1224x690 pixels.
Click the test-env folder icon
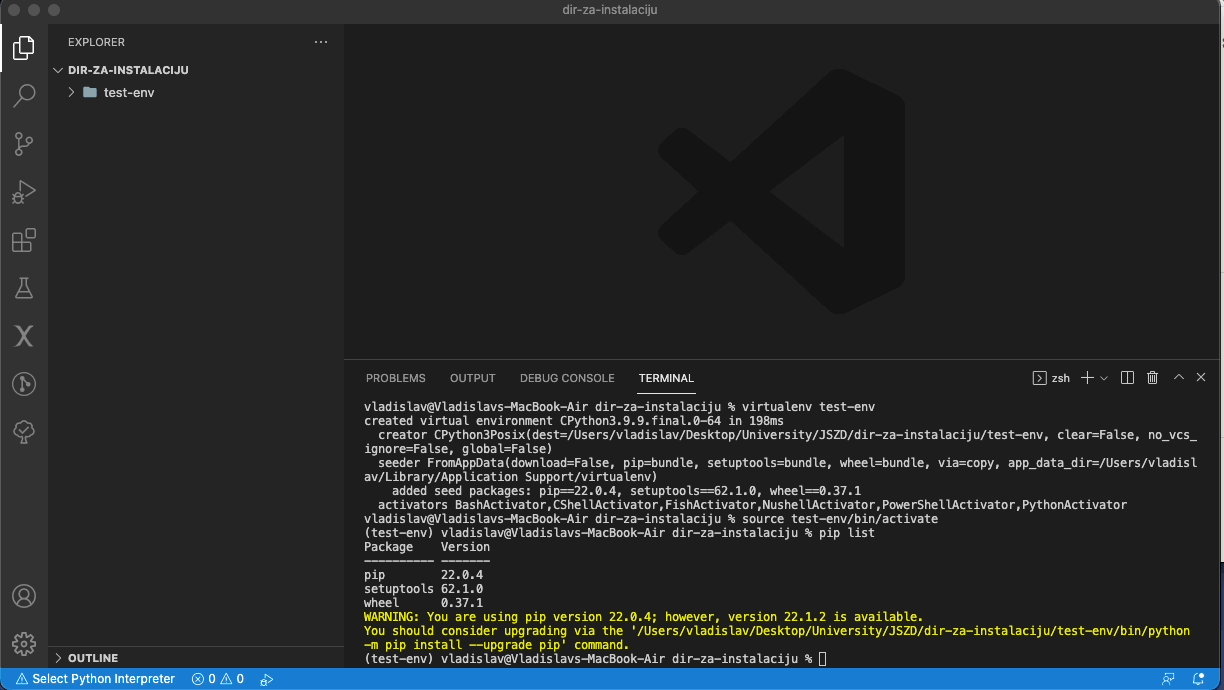click(x=90, y=92)
